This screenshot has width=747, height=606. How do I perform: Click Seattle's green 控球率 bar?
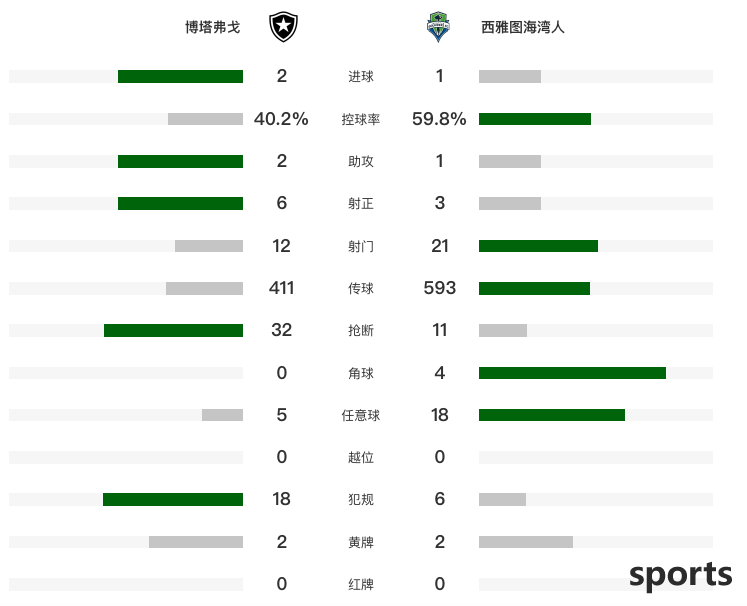click(535, 119)
